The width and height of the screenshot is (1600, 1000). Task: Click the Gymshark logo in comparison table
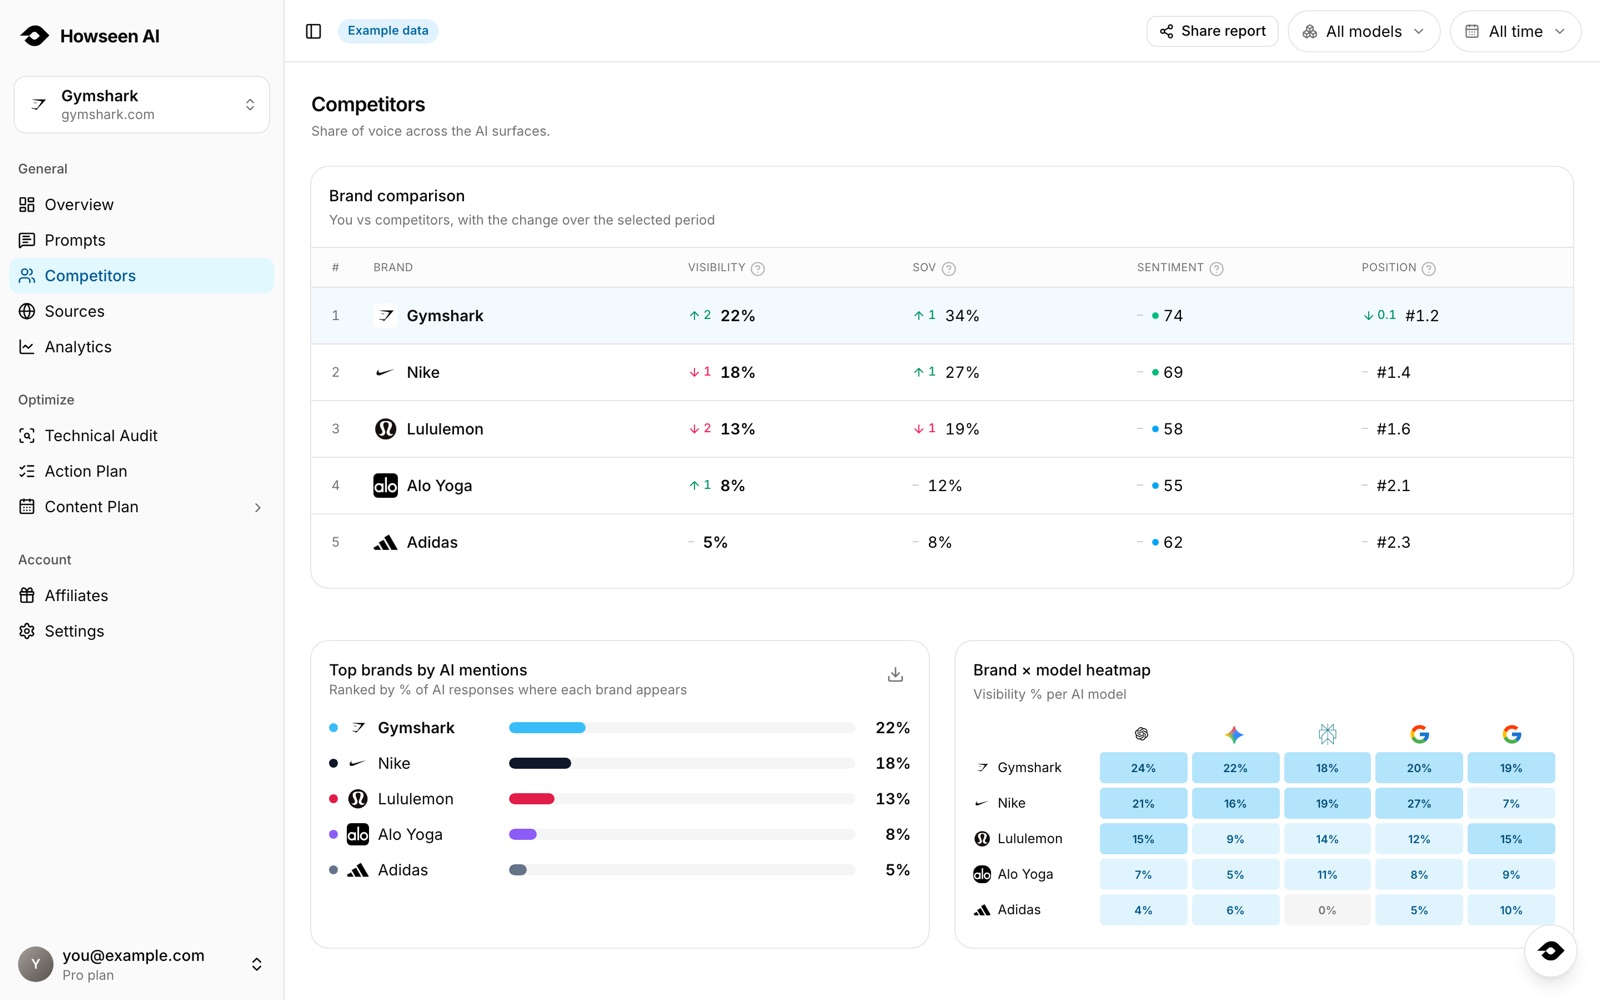tap(385, 316)
